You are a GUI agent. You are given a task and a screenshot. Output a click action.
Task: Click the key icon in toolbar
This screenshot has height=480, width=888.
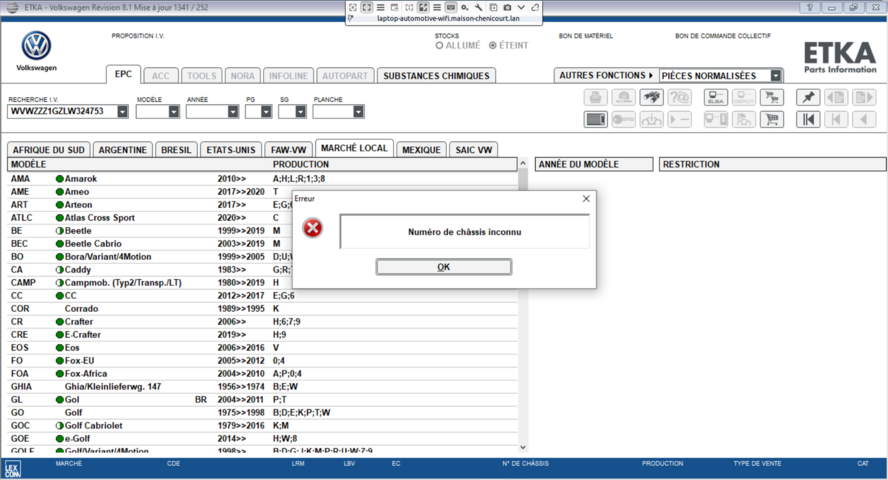coord(624,119)
